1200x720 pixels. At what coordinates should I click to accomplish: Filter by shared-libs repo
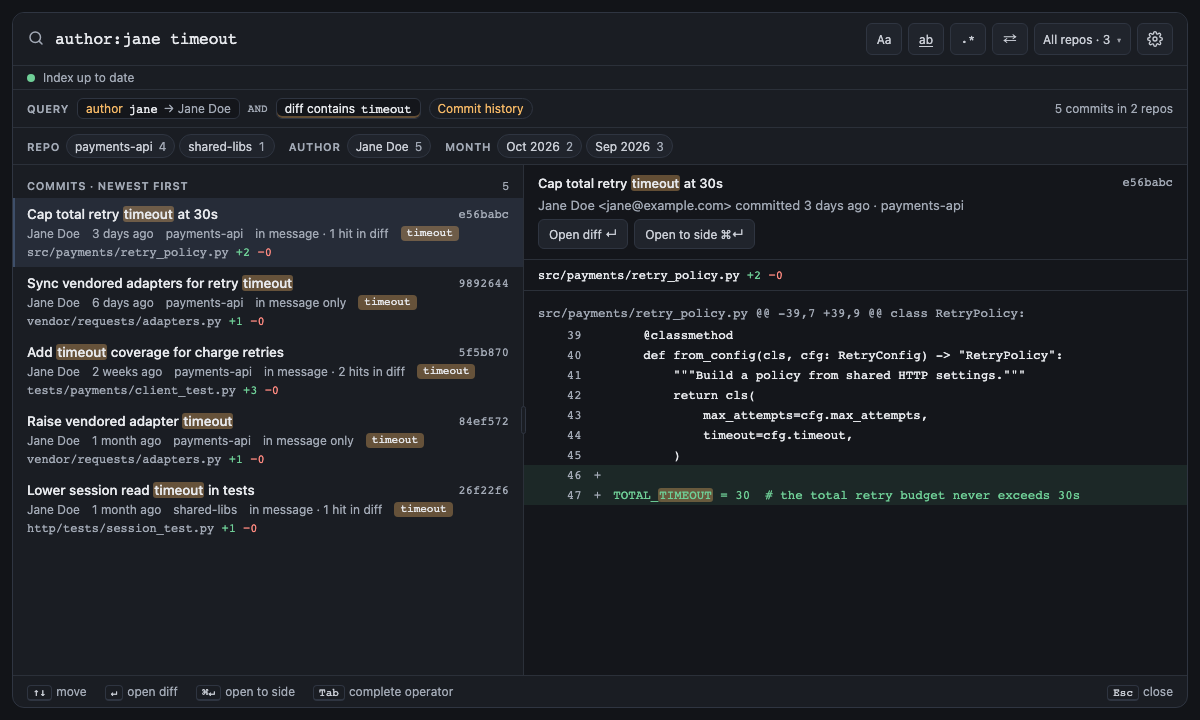click(x=227, y=147)
